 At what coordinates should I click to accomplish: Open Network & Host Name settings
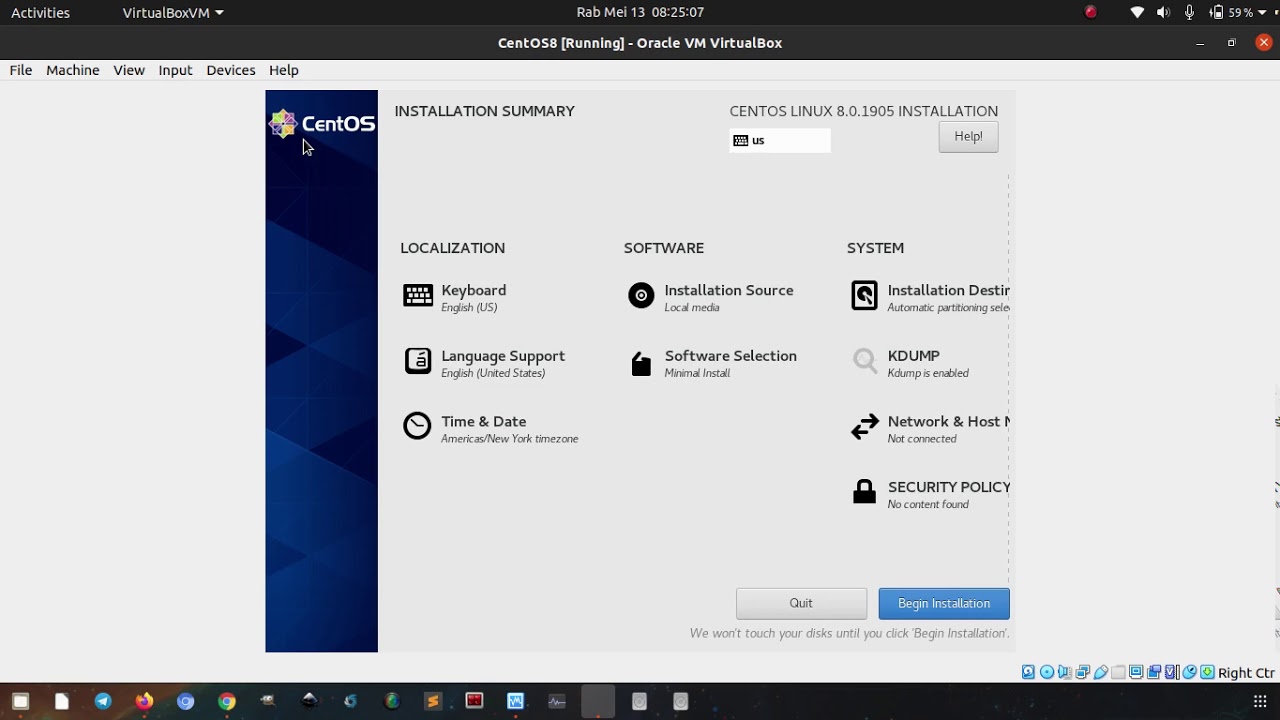pos(930,429)
